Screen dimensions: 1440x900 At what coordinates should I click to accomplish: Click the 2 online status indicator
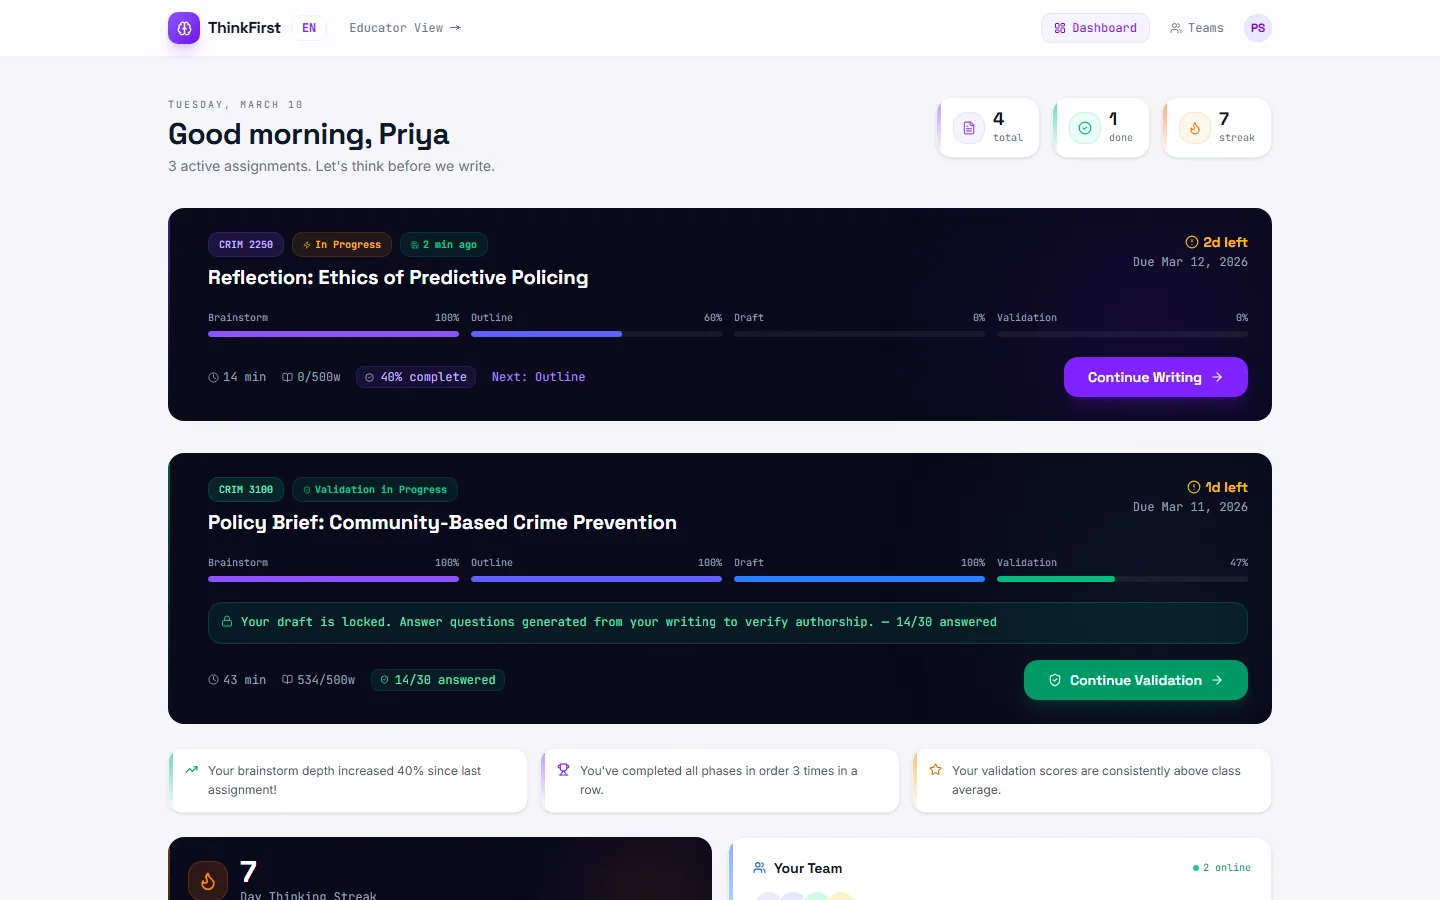[x=1222, y=868]
